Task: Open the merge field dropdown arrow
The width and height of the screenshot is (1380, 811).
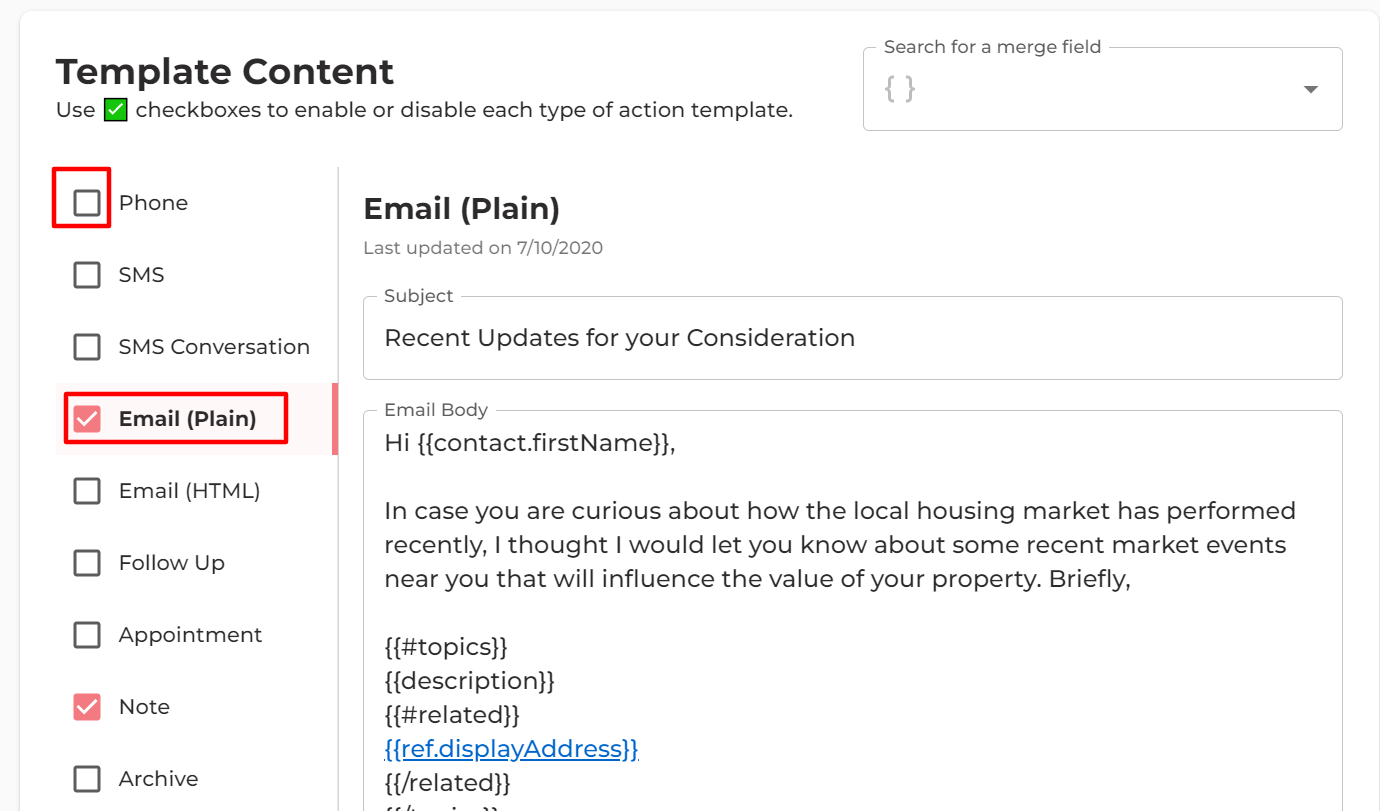Action: [x=1310, y=89]
